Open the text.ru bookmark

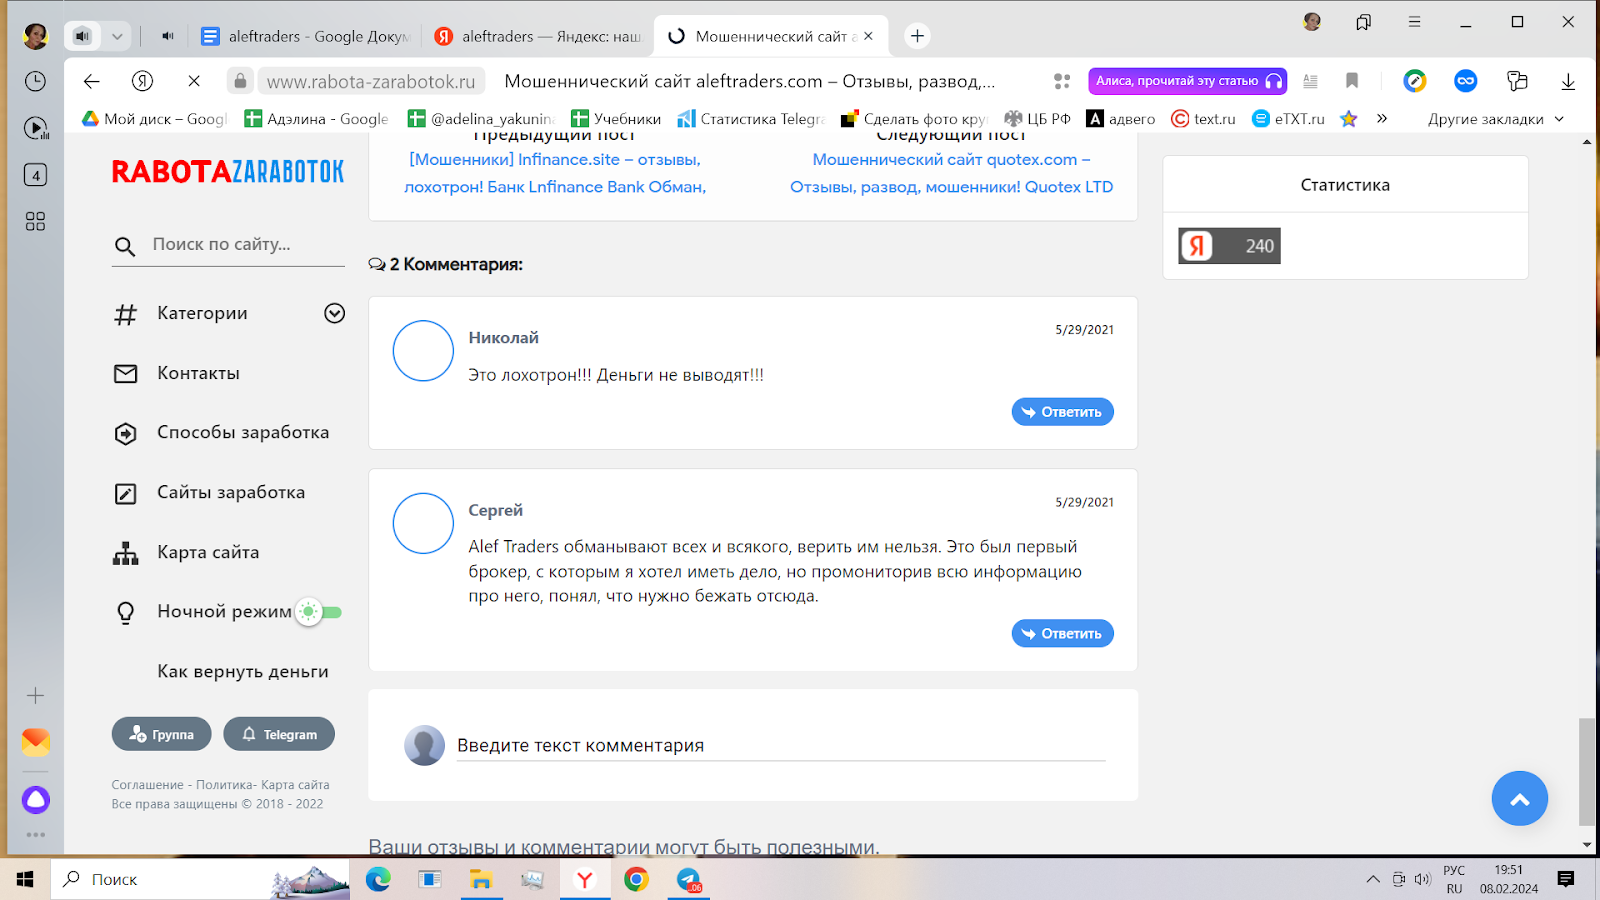(1203, 119)
